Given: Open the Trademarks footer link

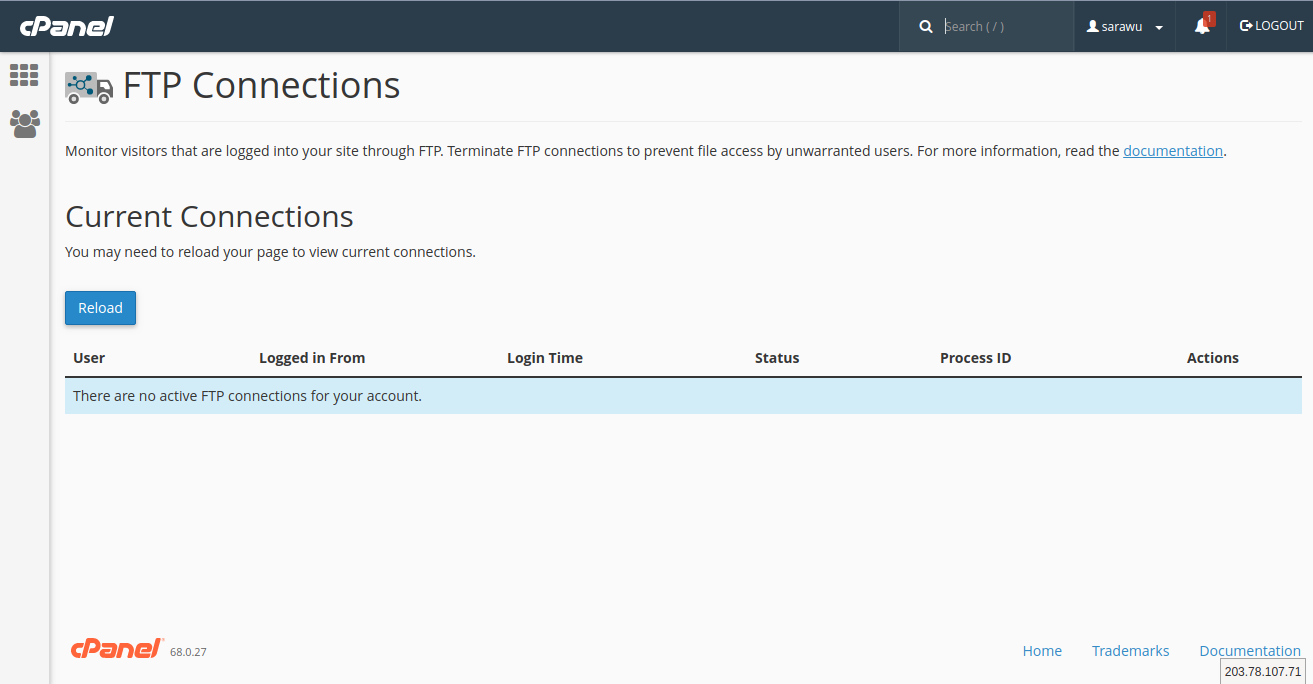Looking at the screenshot, I should 1130,651.
